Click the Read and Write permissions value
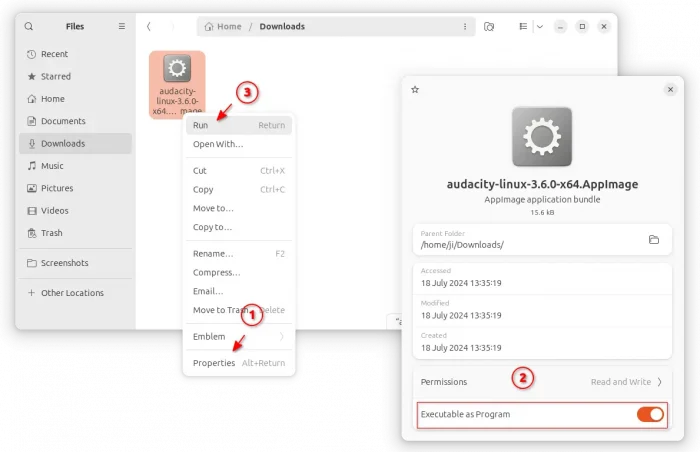 pos(621,382)
